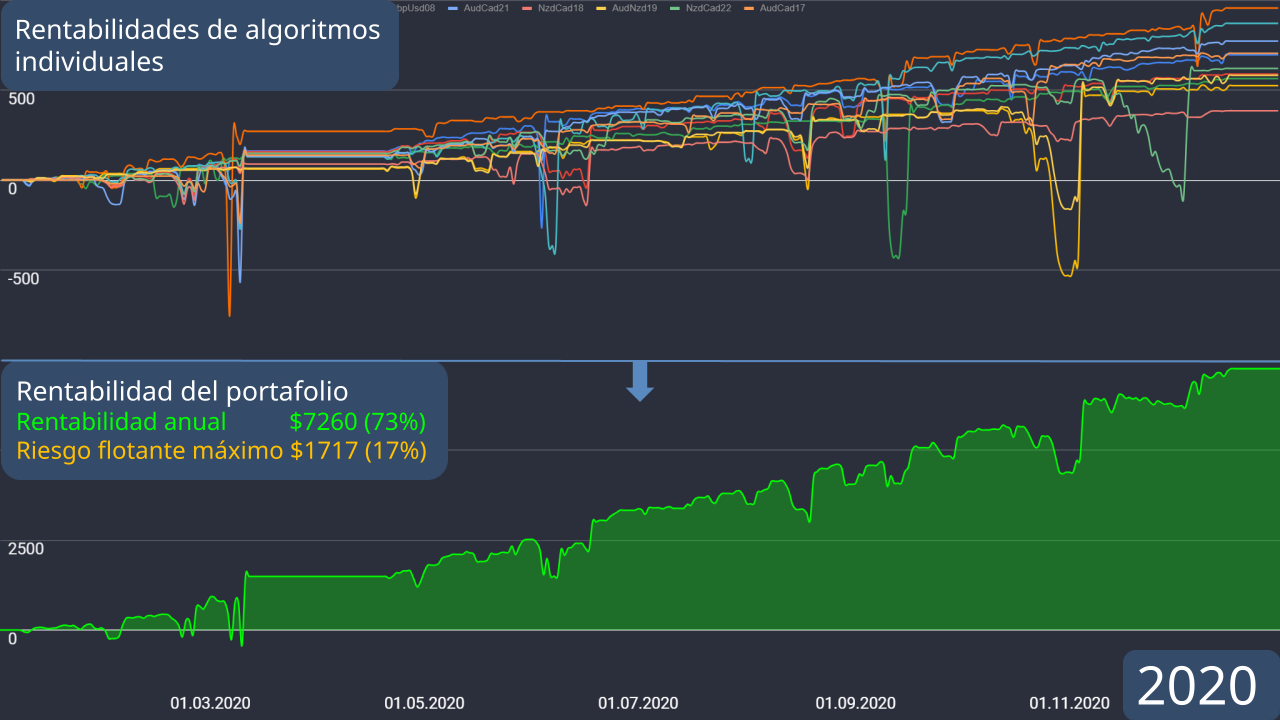This screenshot has width=1280, height=720.
Task: Click the 01.11.2020 date axis label
Action: 1070,703
